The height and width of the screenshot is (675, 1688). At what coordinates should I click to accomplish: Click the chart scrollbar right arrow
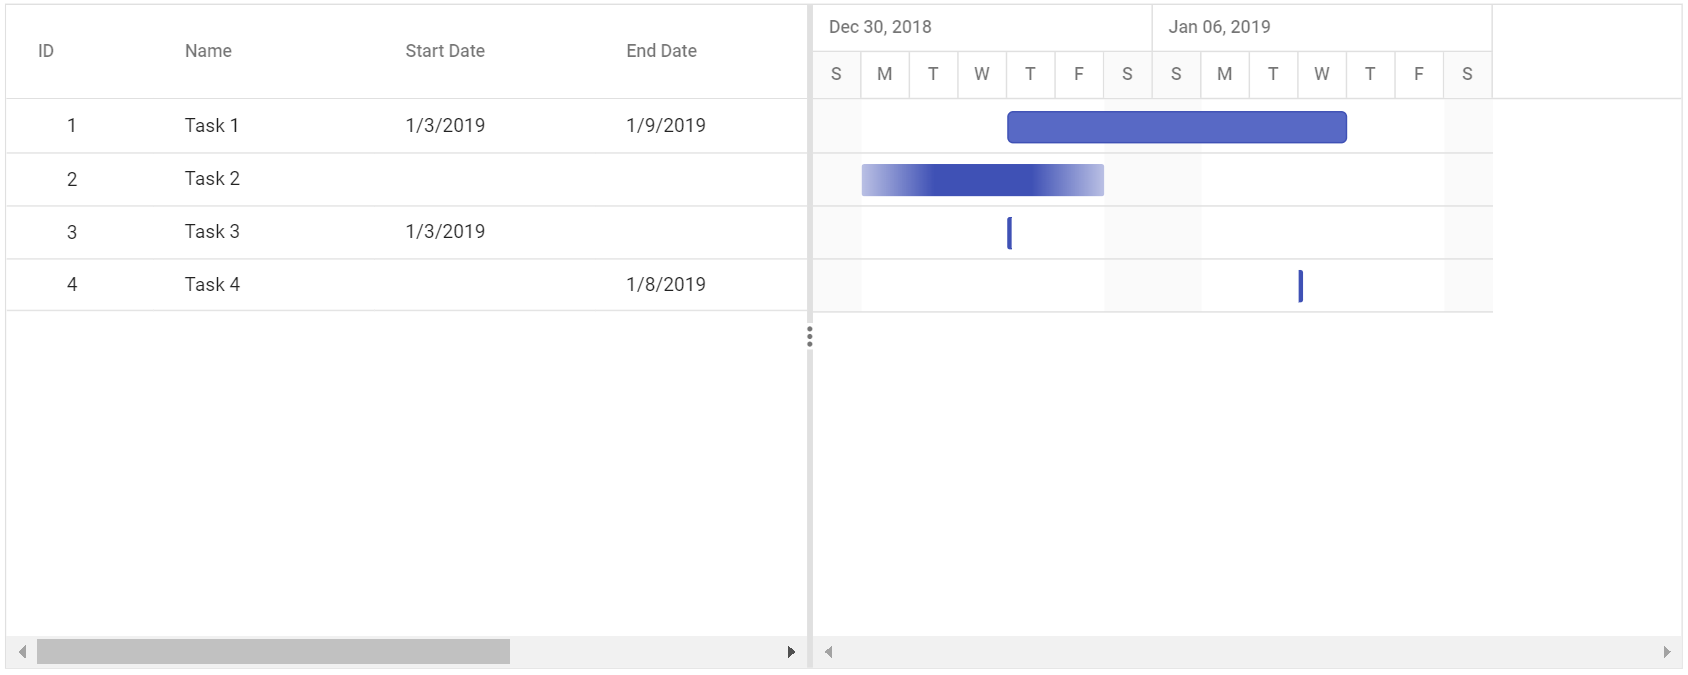point(1666,652)
